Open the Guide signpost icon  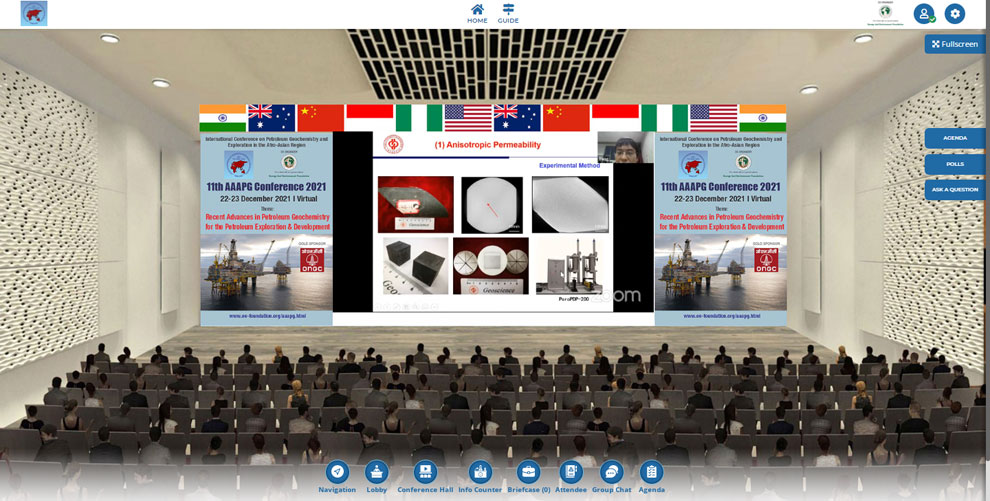pyautogui.click(x=508, y=13)
